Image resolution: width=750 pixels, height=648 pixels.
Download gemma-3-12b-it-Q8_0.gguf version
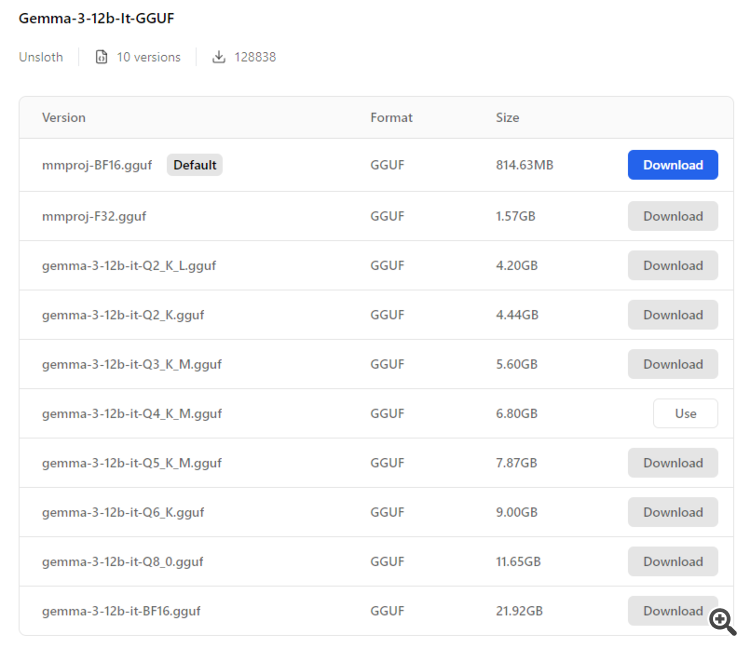point(672,561)
